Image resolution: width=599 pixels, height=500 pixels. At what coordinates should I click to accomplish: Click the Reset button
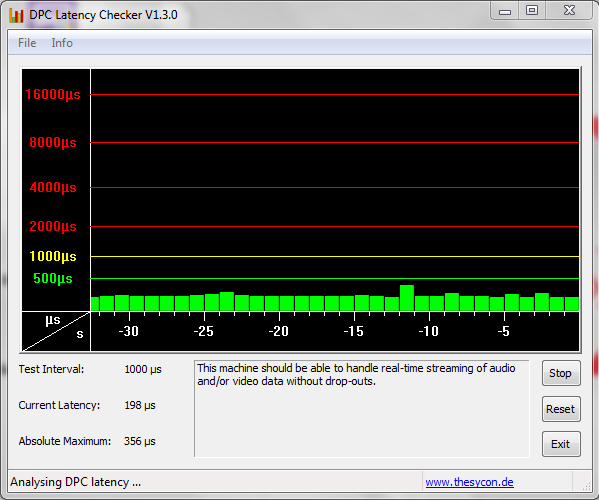561,409
